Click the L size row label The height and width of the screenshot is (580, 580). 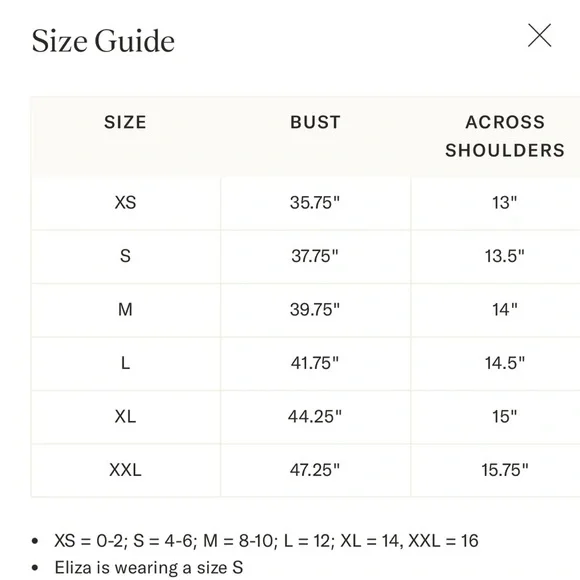125,363
